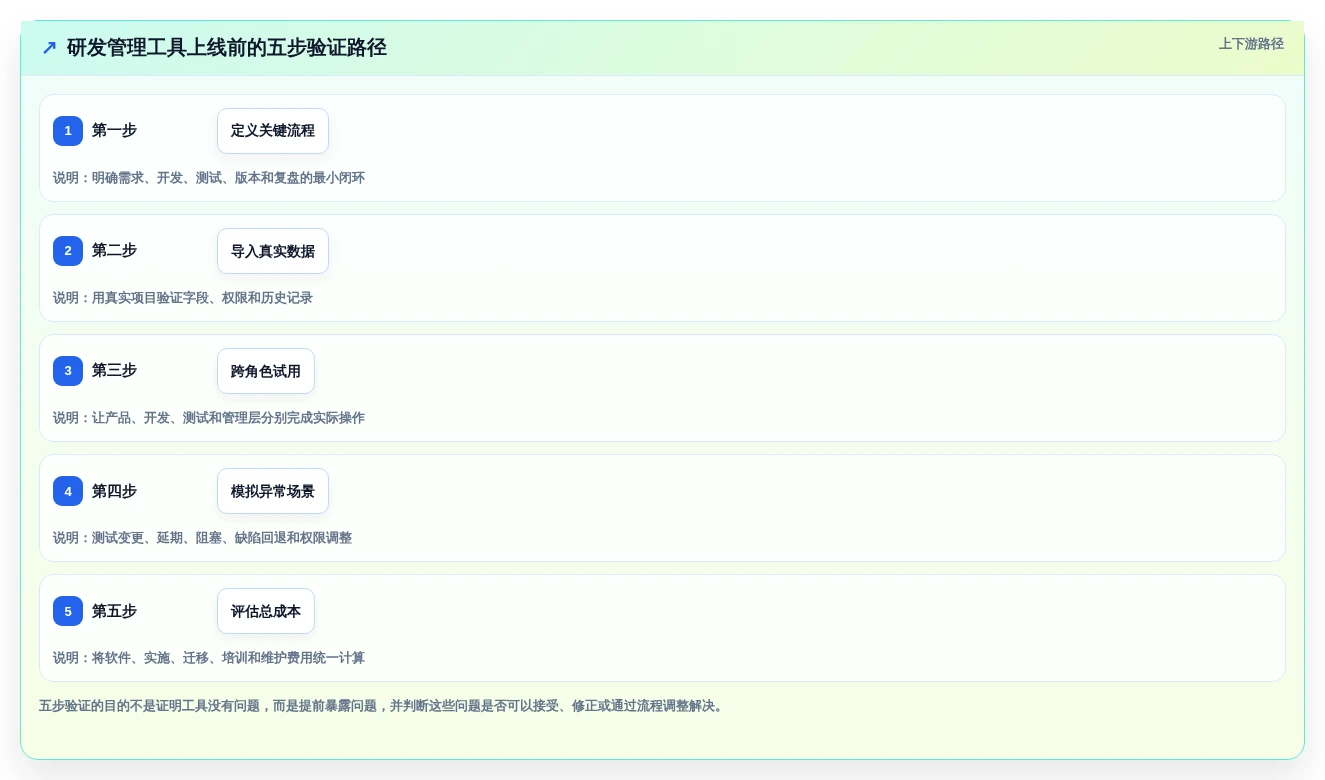The height and width of the screenshot is (780, 1325).
Task: Choose the 评估总成本 chip
Action: pos(266,611)
